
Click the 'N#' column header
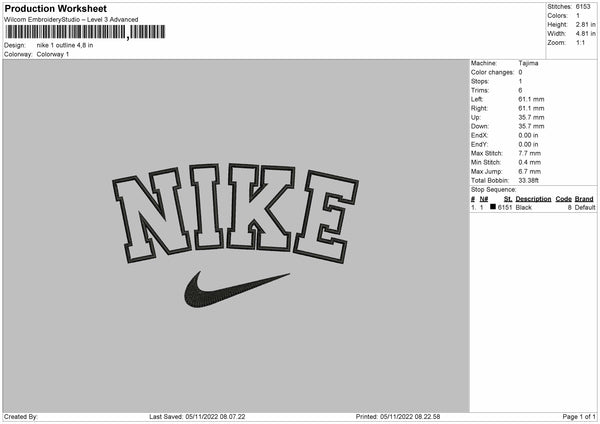tap(484, 199)
